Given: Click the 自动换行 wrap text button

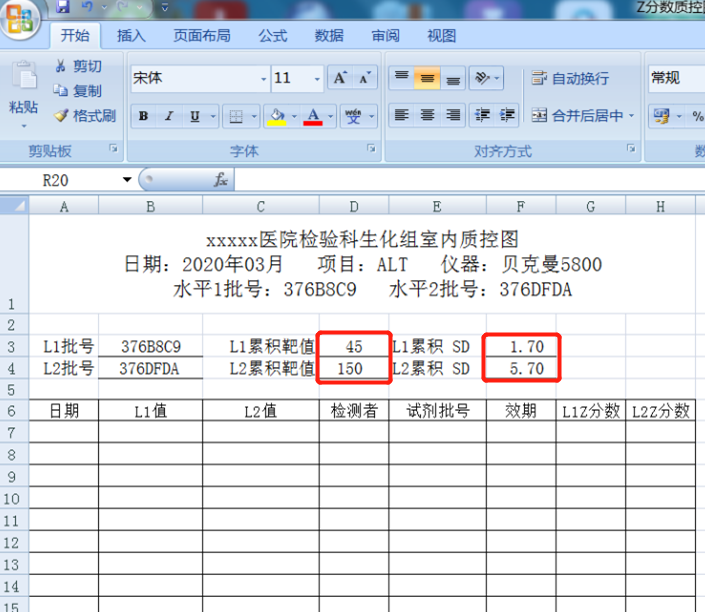Looking at the screenshot, I should tap(570, 78).
